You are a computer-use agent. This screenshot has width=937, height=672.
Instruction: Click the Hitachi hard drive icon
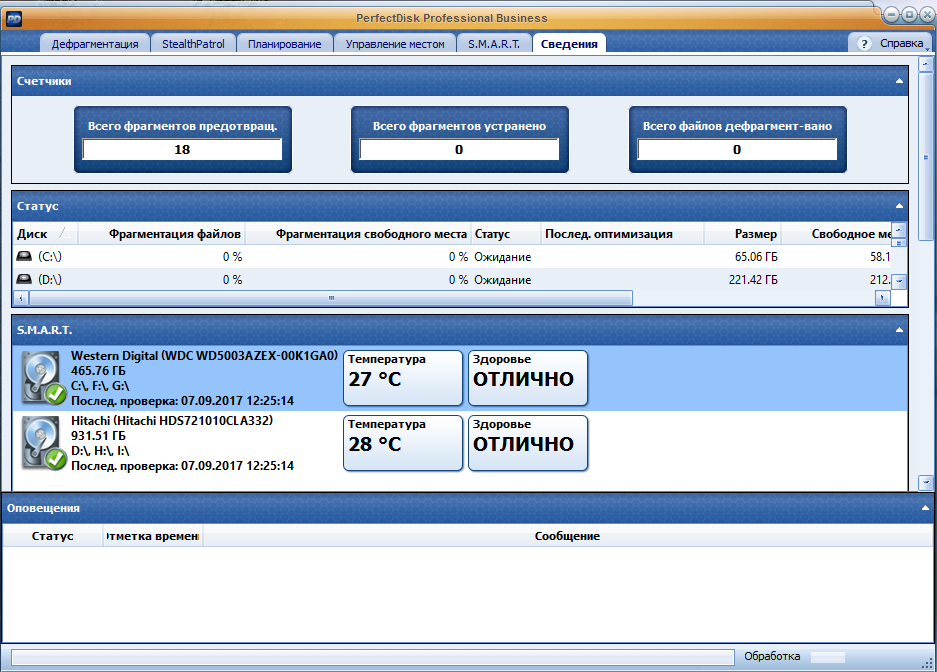(42, 443)
